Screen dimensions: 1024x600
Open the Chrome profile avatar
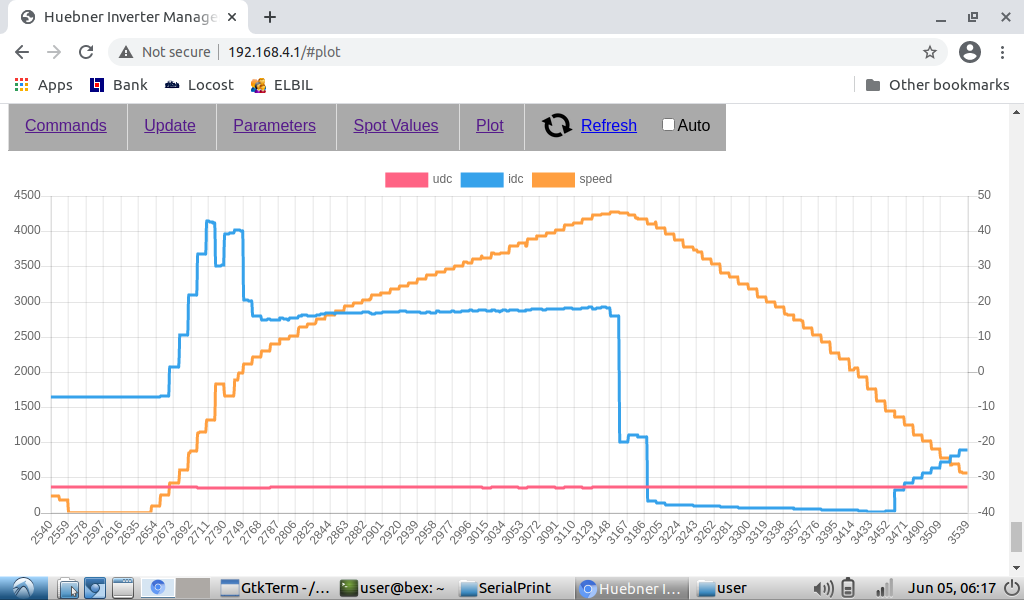pos(969,52)
